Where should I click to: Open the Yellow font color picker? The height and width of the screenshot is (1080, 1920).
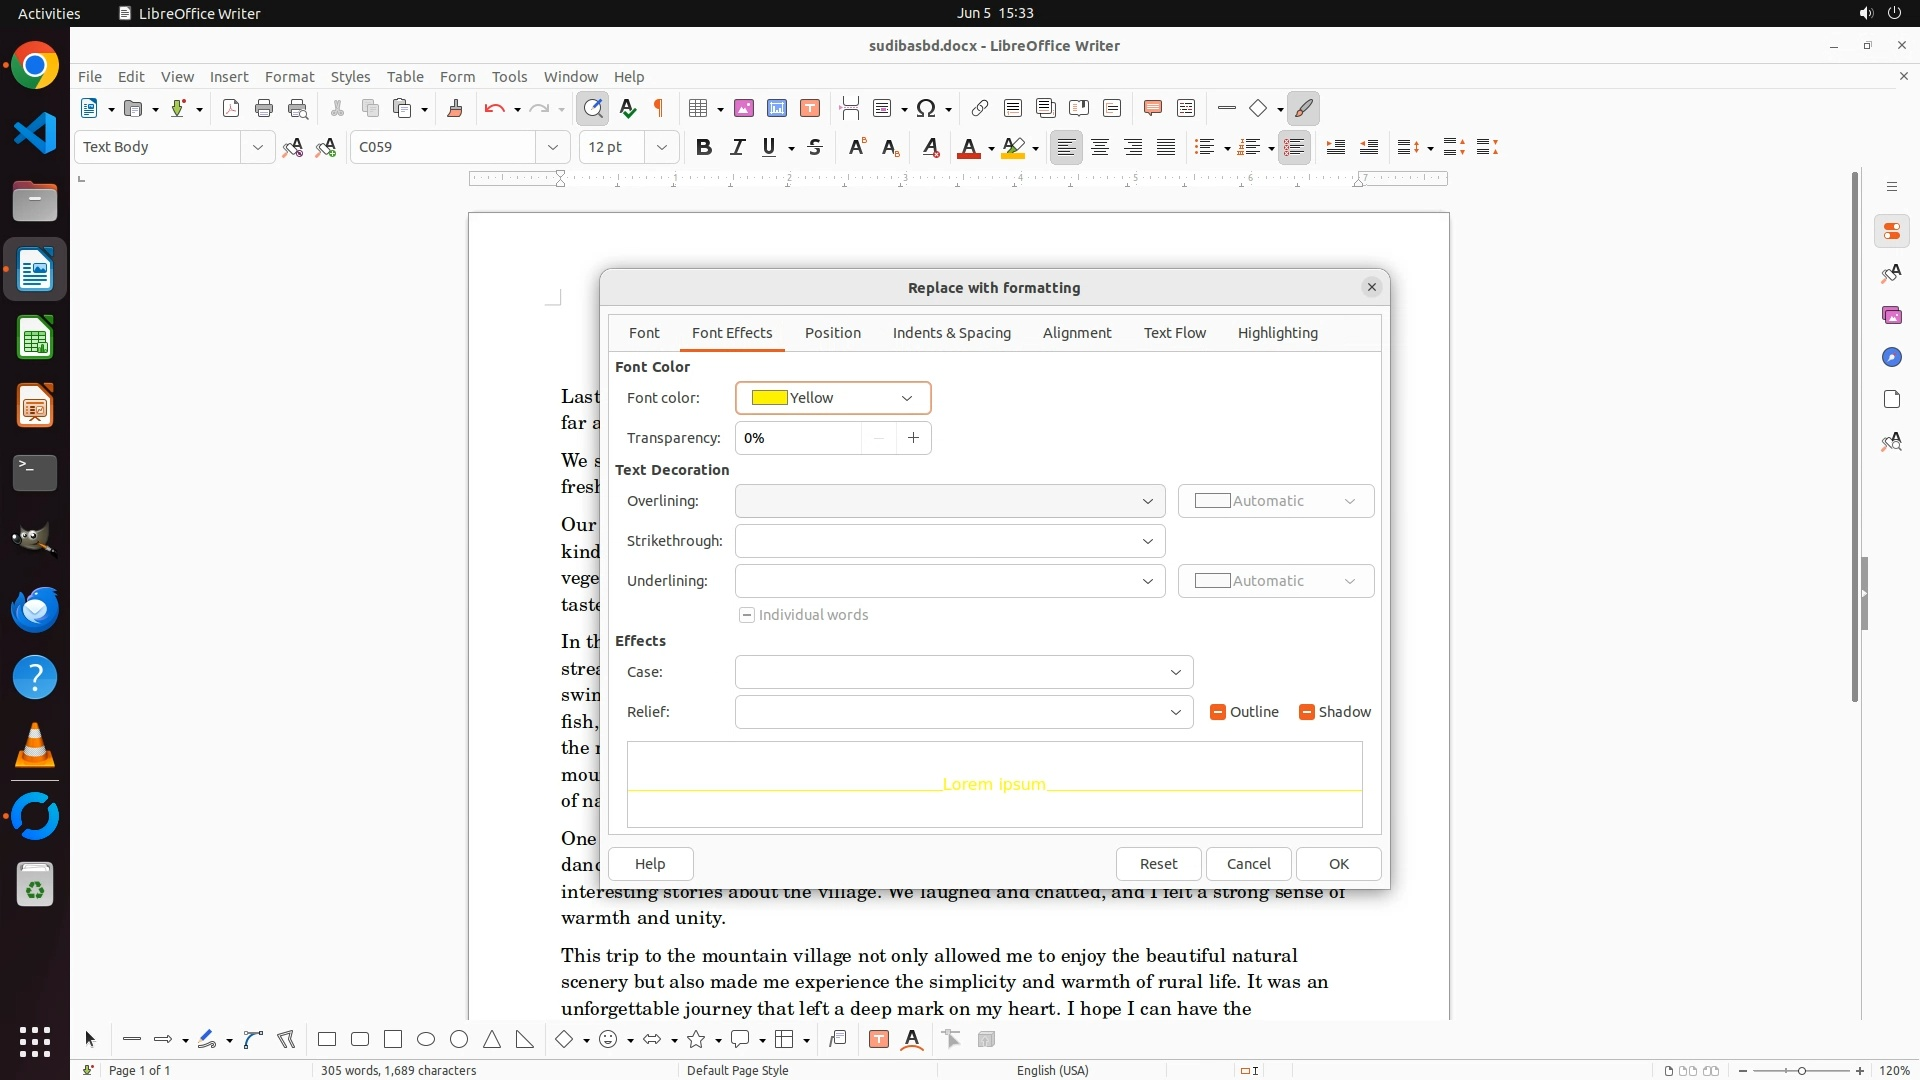(832, 398)
